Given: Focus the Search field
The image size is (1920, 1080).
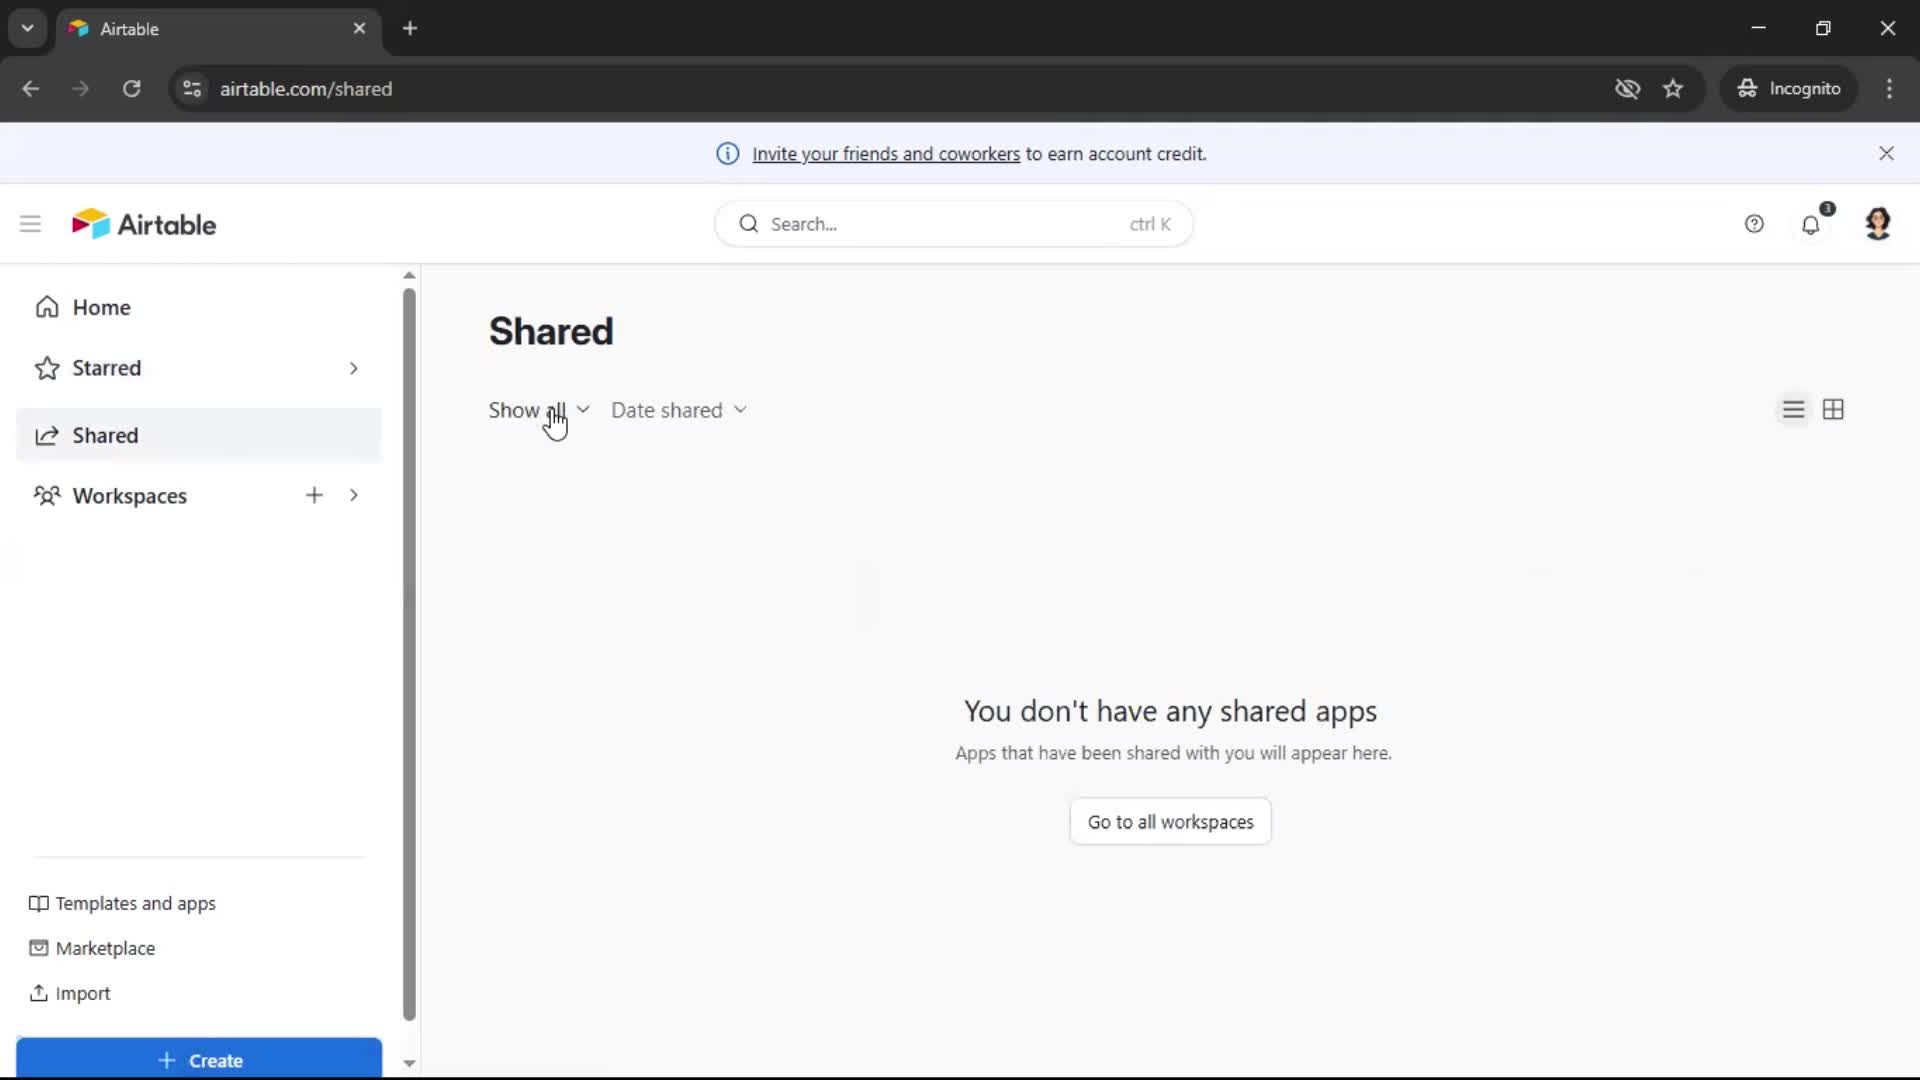Looking at the screenshot, I should pos(953,224).
